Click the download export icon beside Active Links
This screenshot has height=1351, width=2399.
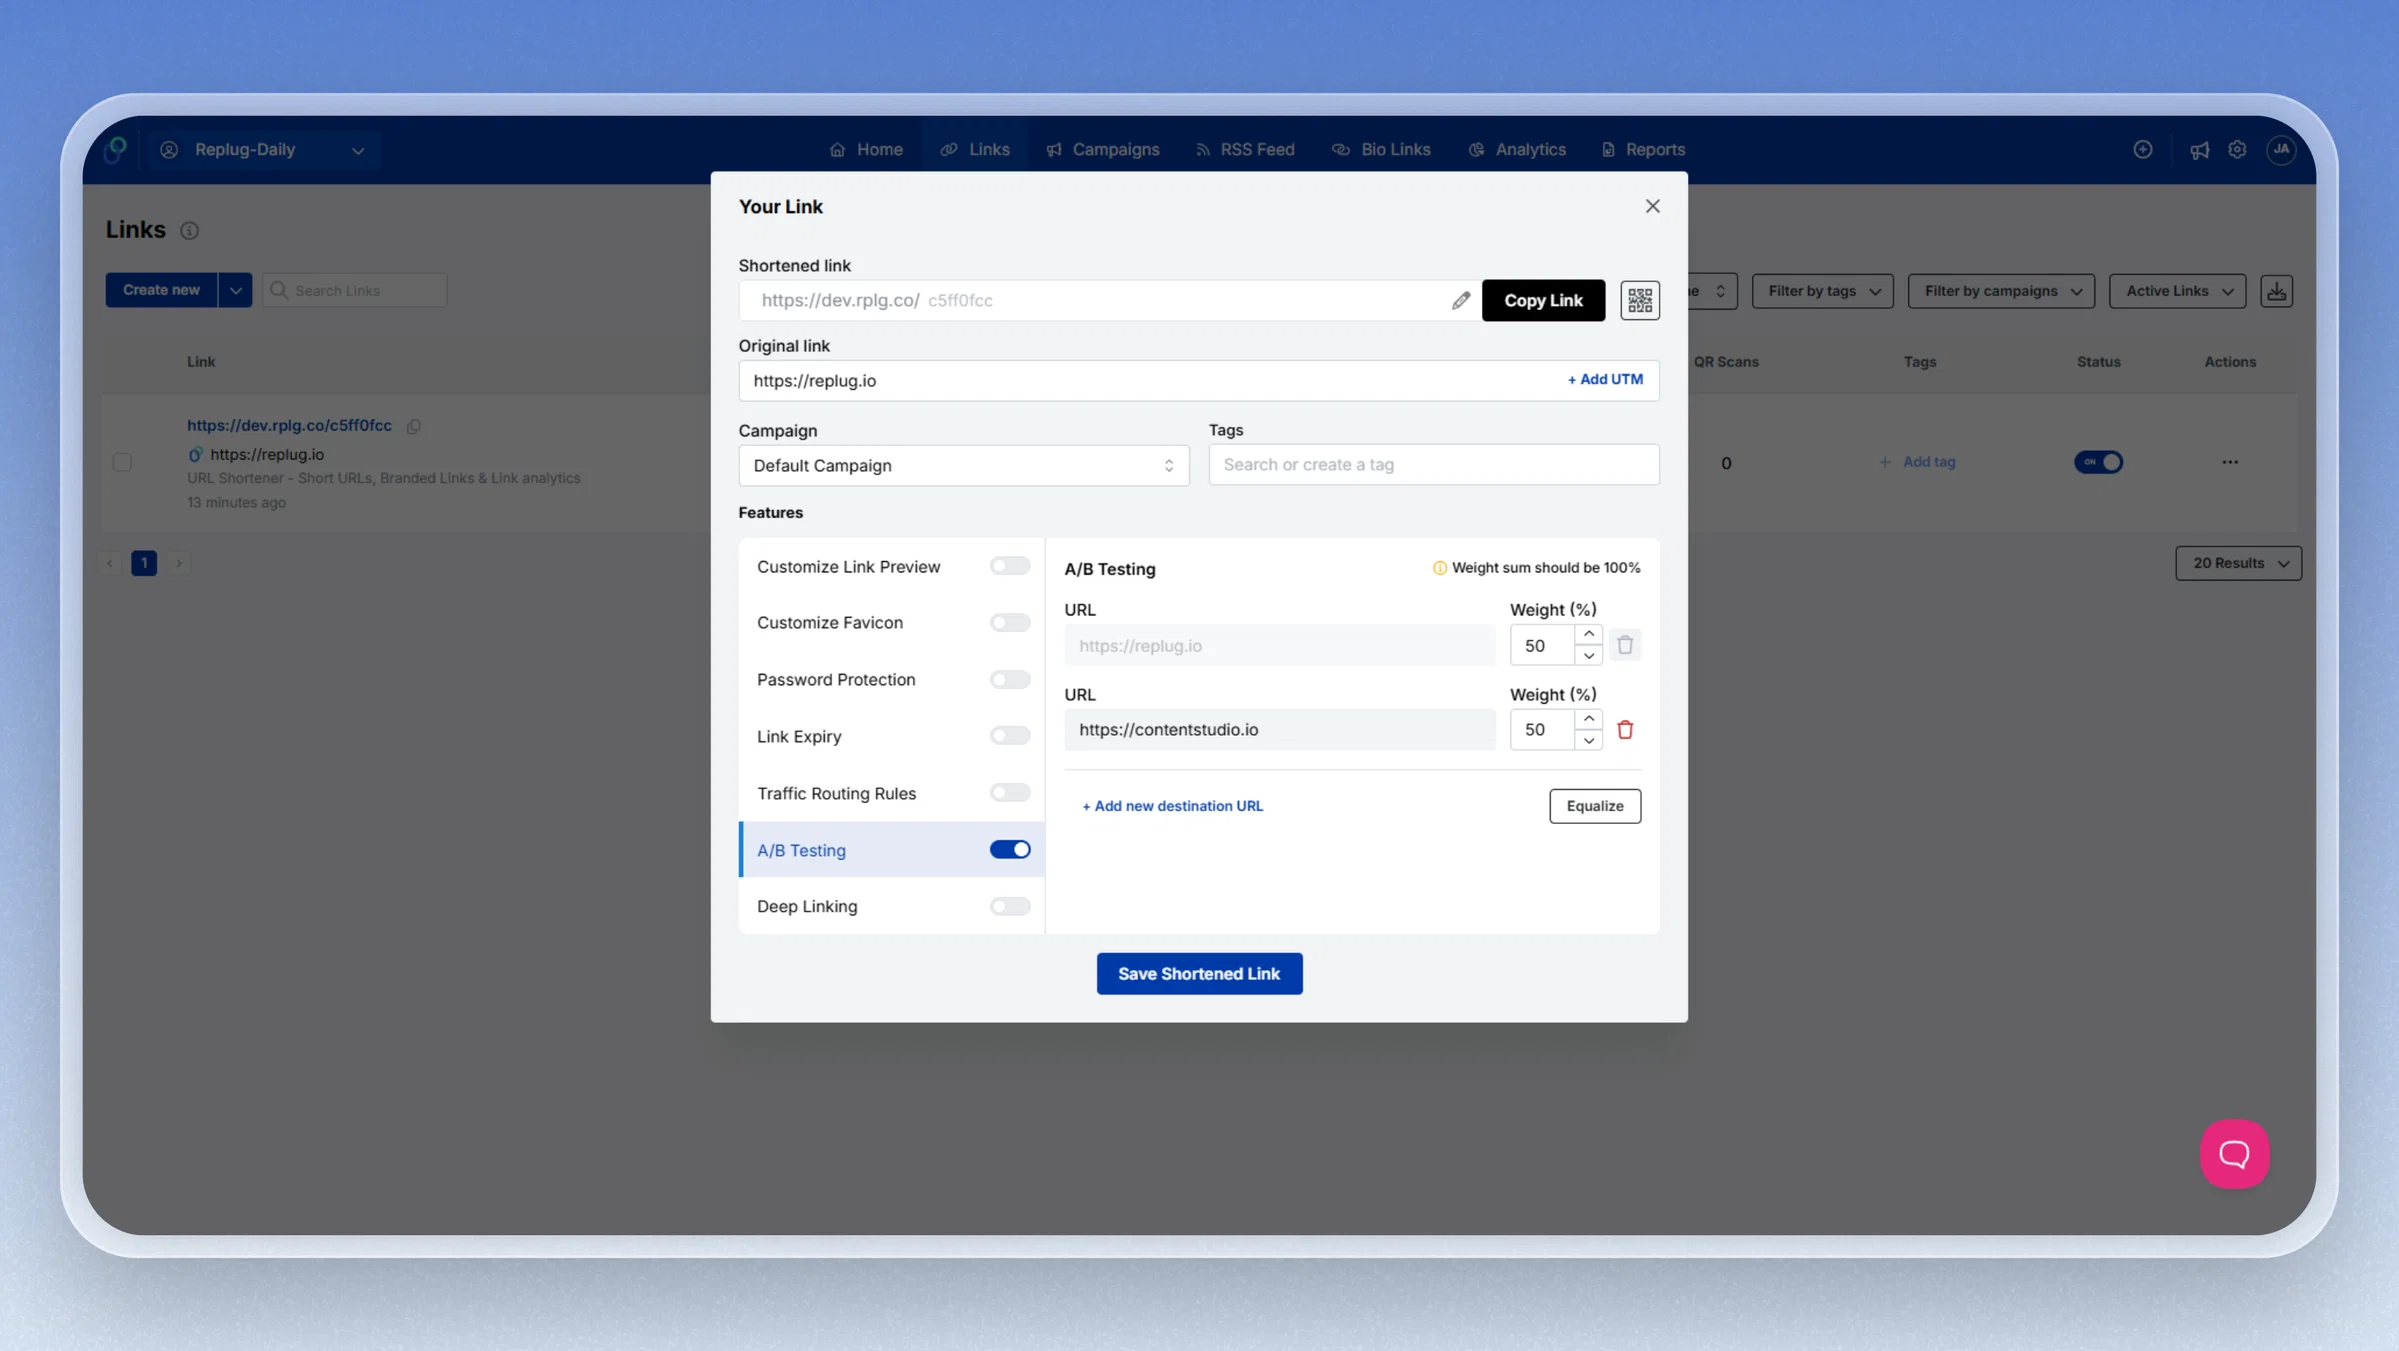click(x=2276, y=291)
